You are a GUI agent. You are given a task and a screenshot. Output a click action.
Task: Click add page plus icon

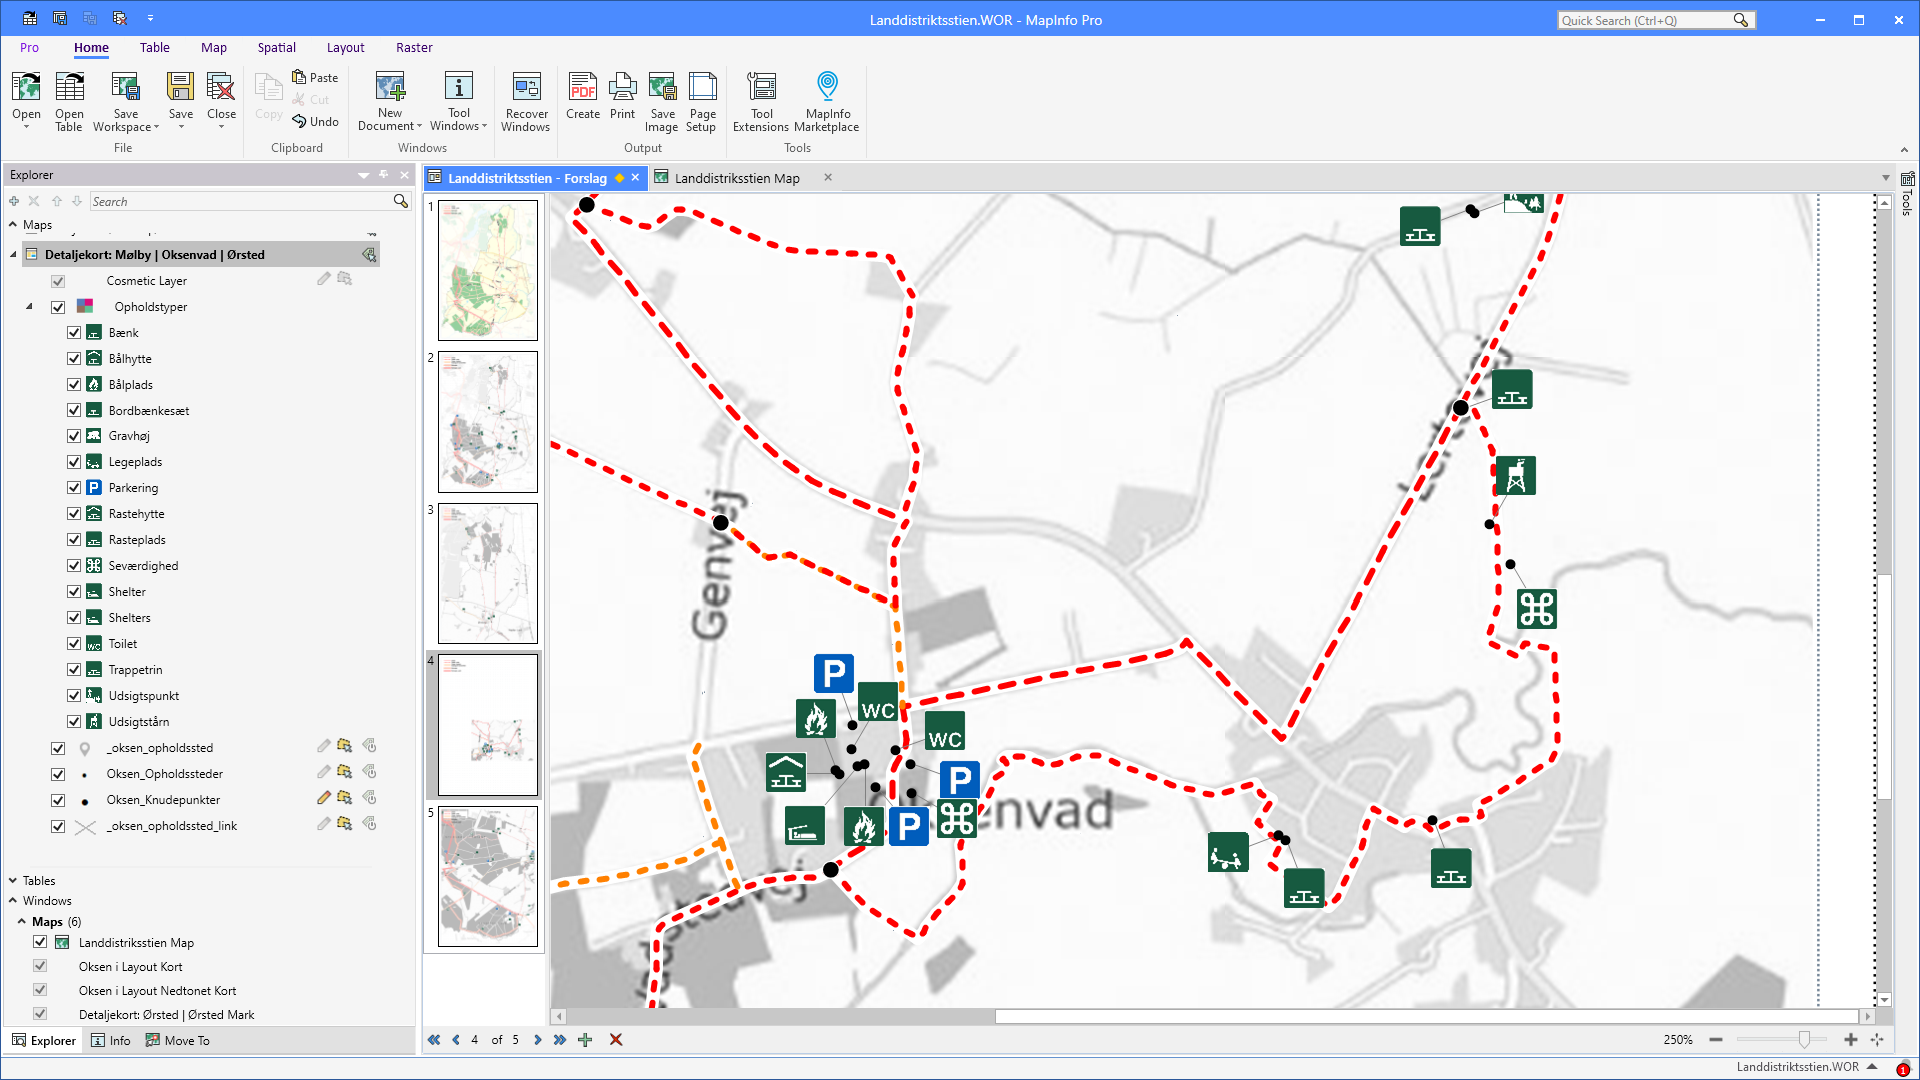point(585,1040)
